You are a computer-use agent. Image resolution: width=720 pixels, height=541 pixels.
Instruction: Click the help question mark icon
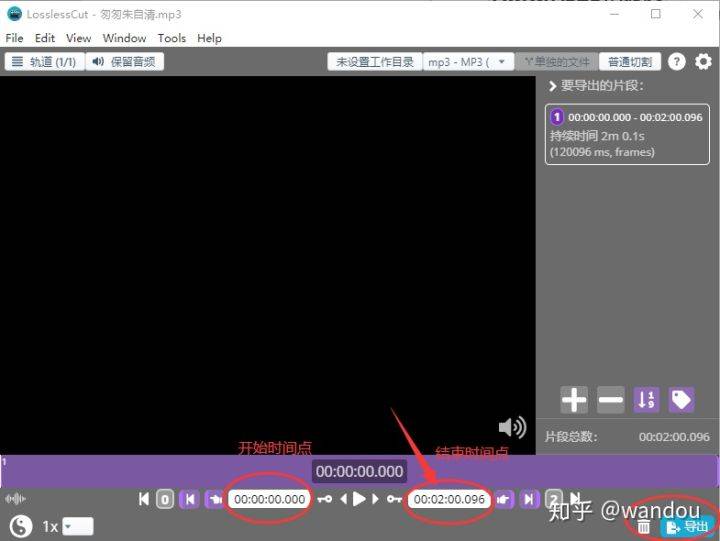[676, 62]
